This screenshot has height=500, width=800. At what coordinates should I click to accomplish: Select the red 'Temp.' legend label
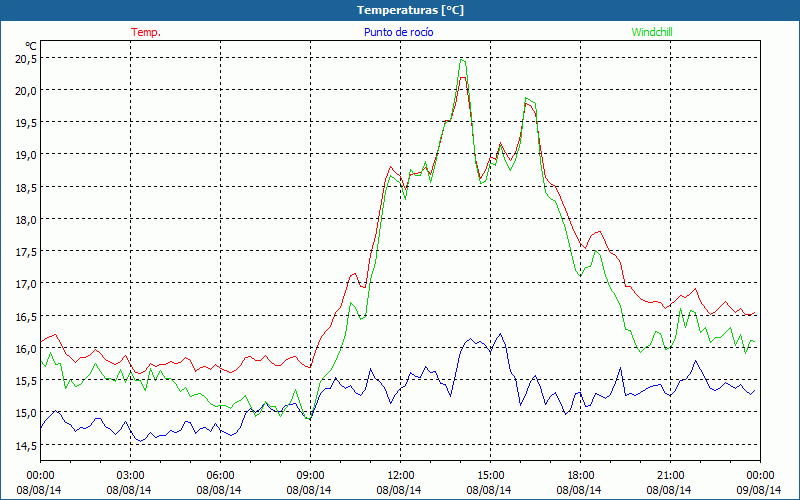(x=146, y=32)
